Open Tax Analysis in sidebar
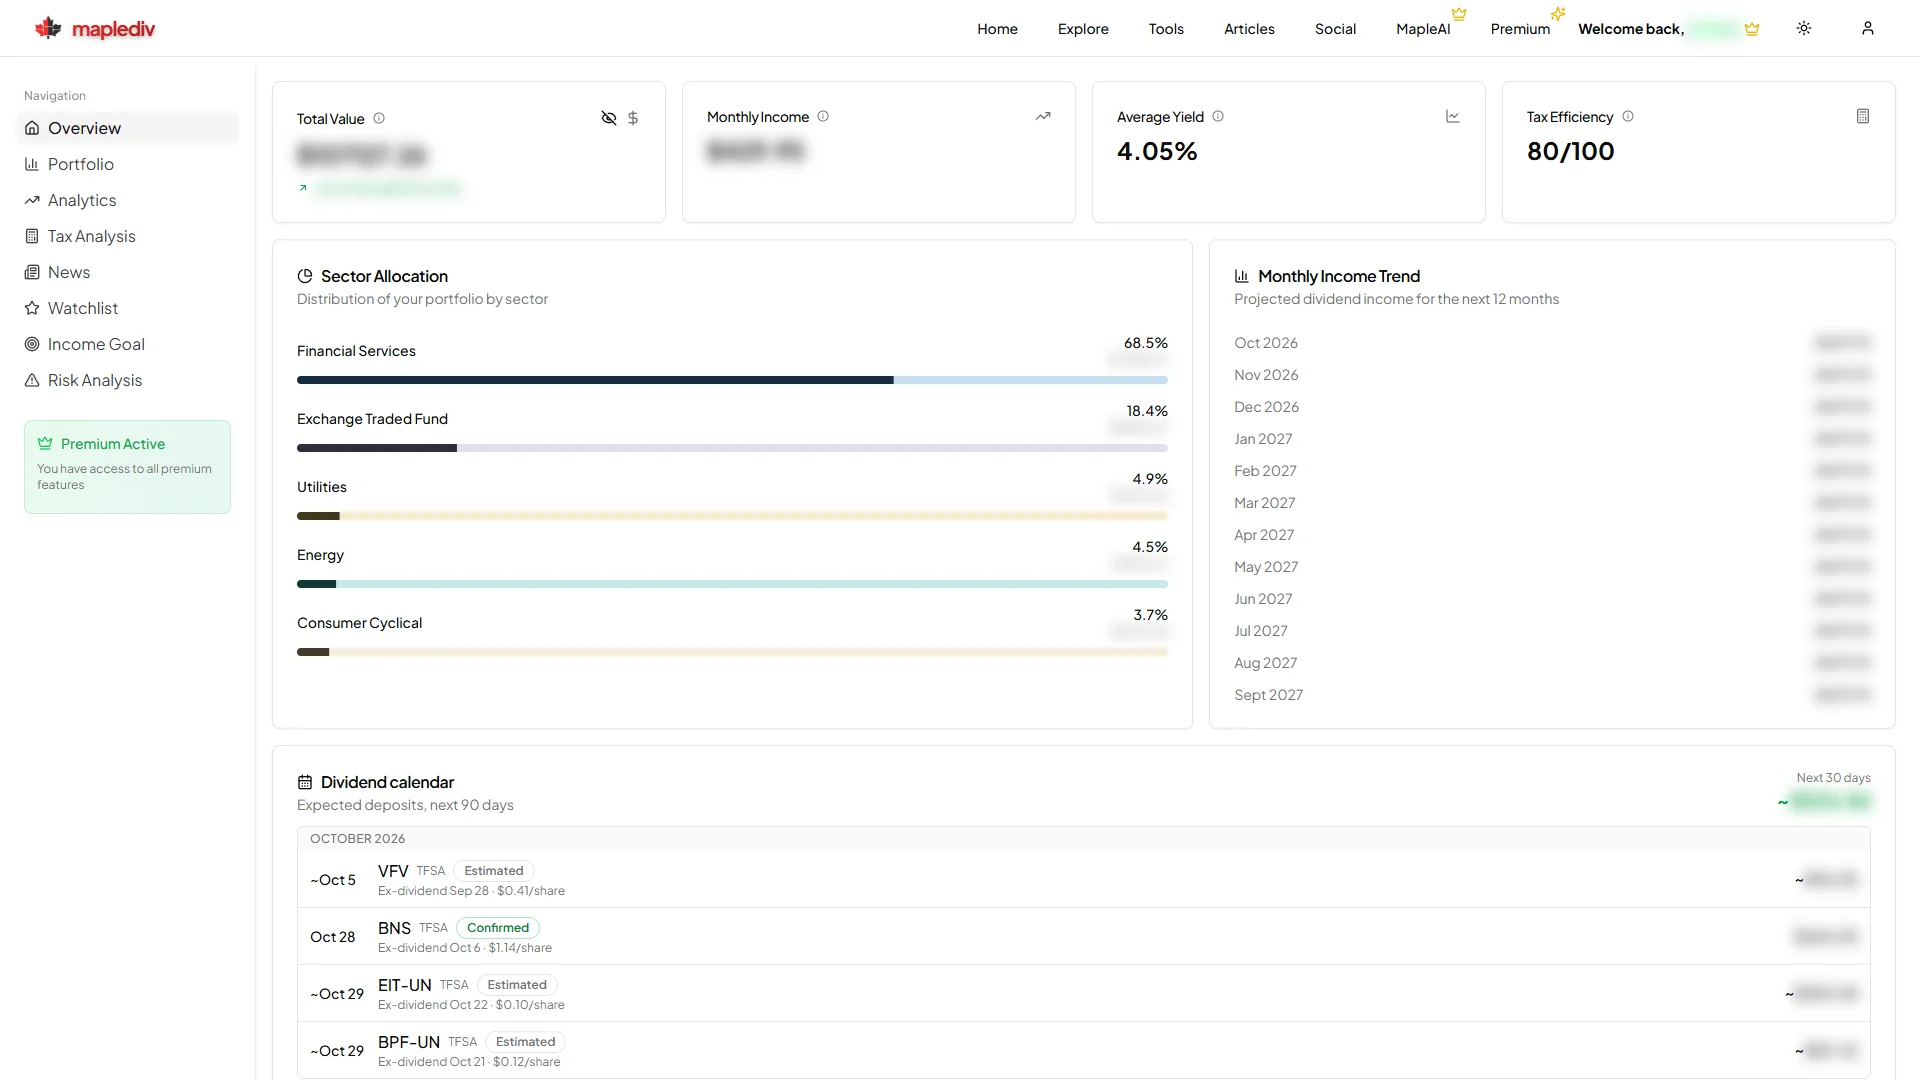The width and height of the screenshot is (1920, 1080). [x=127, y=236]
